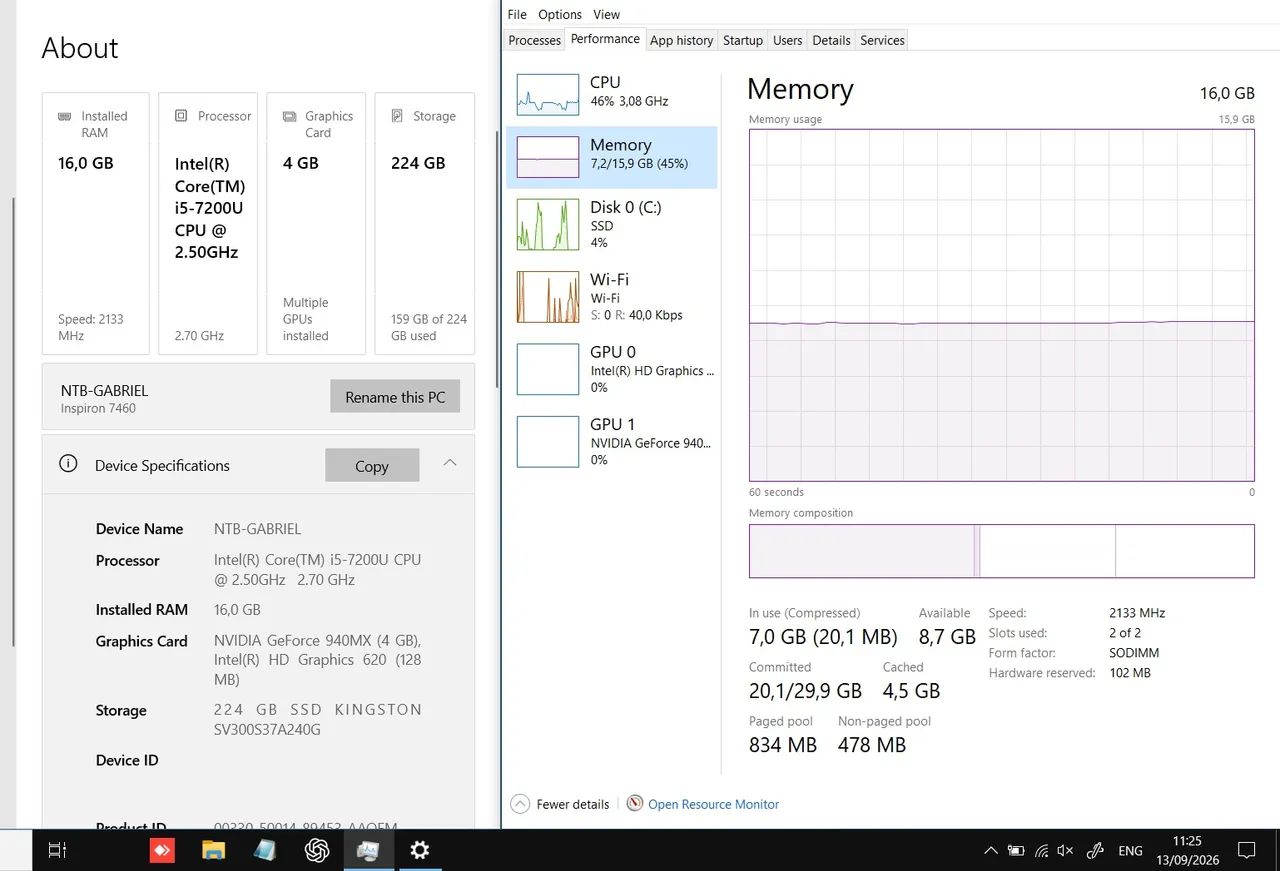The width and height of the screenshot is (1280, 871).
Task: Open the Details tab
Action: point(831,40)
